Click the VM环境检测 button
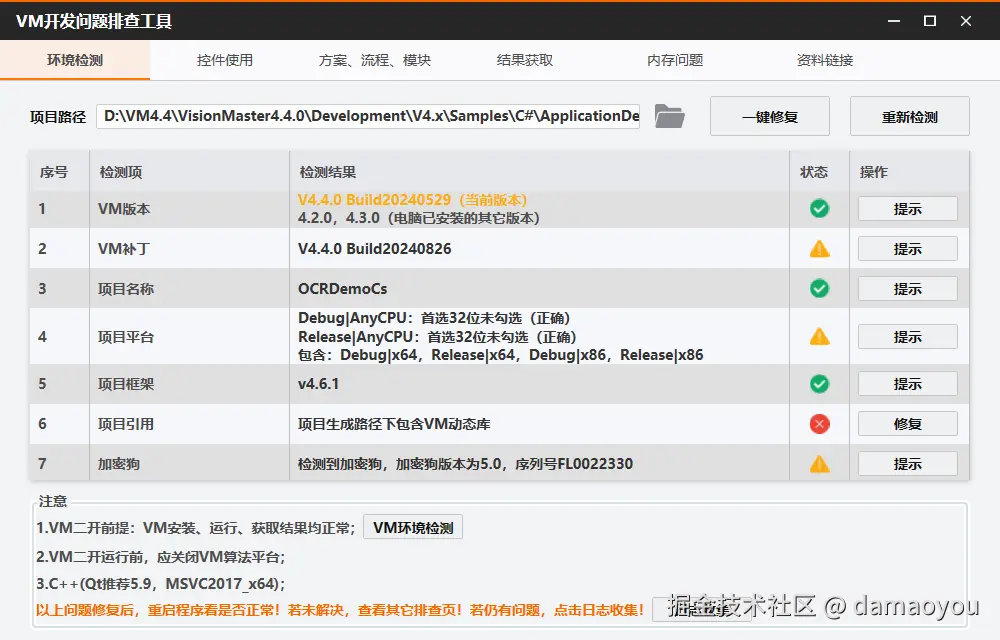1000x640 pixels. [x=413, y=527]
